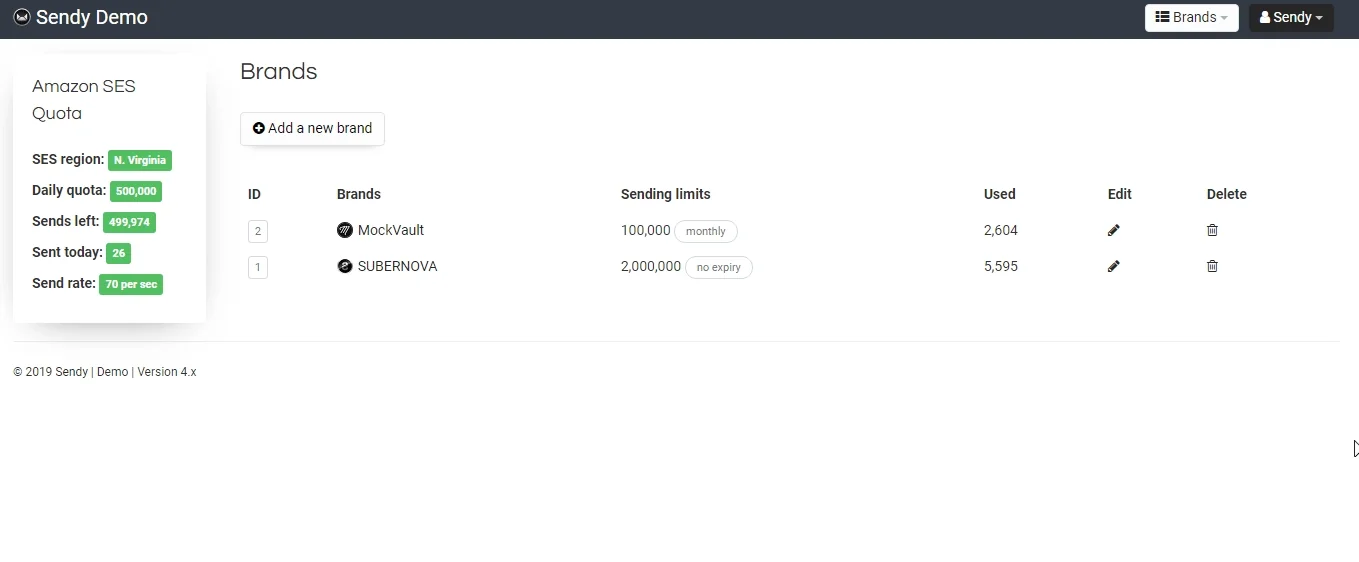
Task: Click the monthly limit label
Action: click(706, 231)
